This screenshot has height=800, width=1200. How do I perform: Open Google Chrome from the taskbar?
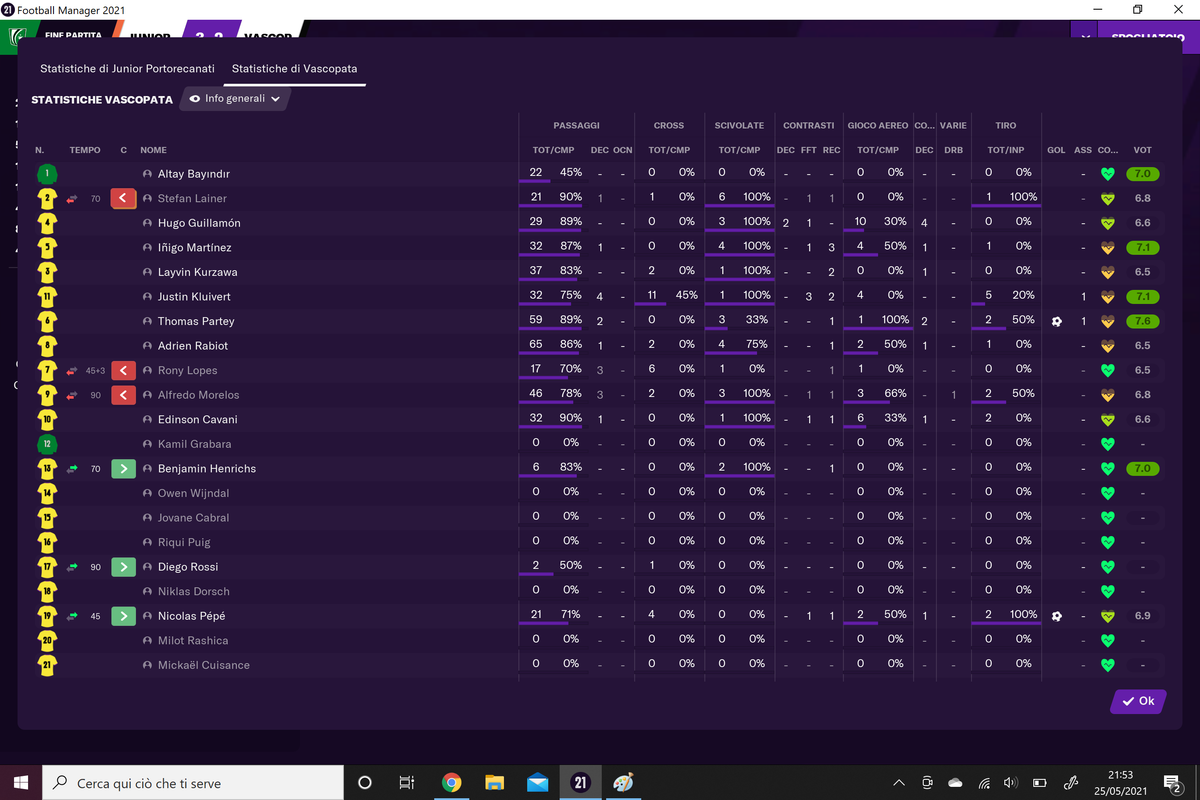pyautogui.click(x=451, y=783)
